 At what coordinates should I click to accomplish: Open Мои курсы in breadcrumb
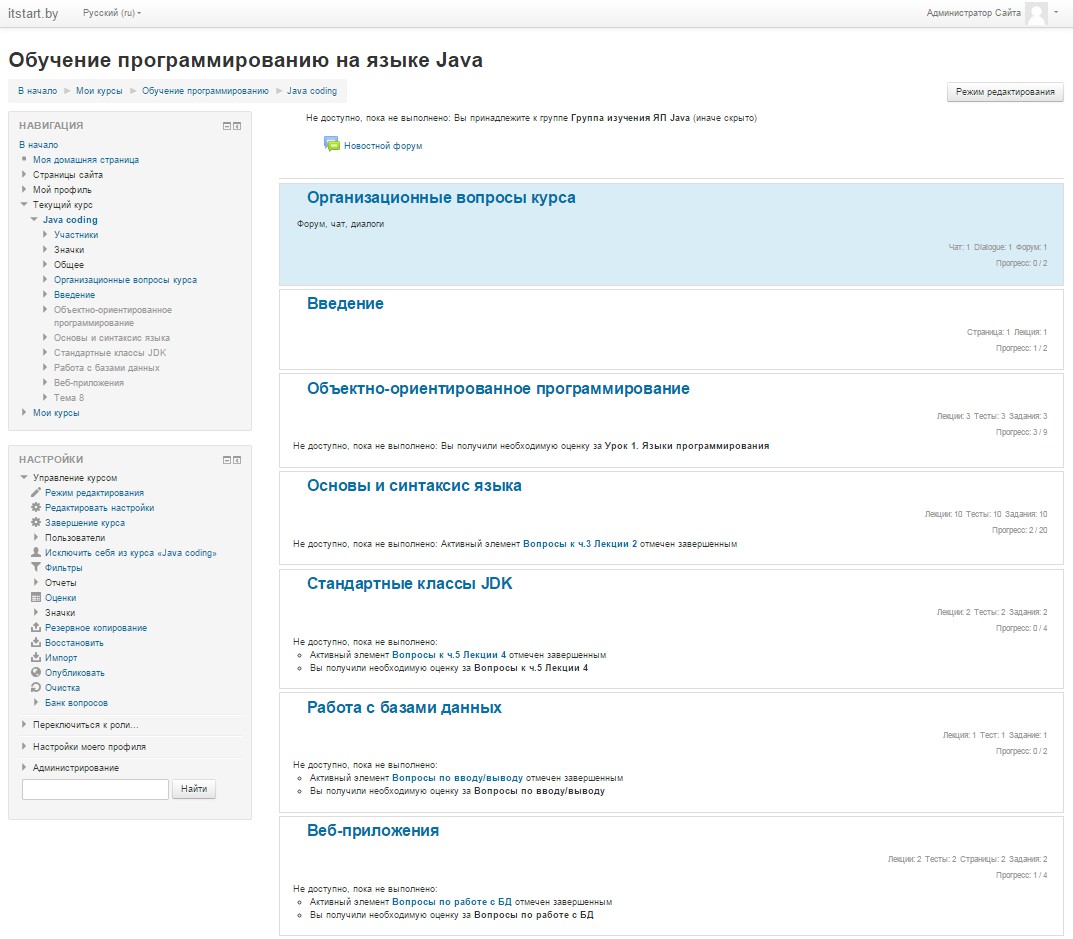click(x=99, y=91)
